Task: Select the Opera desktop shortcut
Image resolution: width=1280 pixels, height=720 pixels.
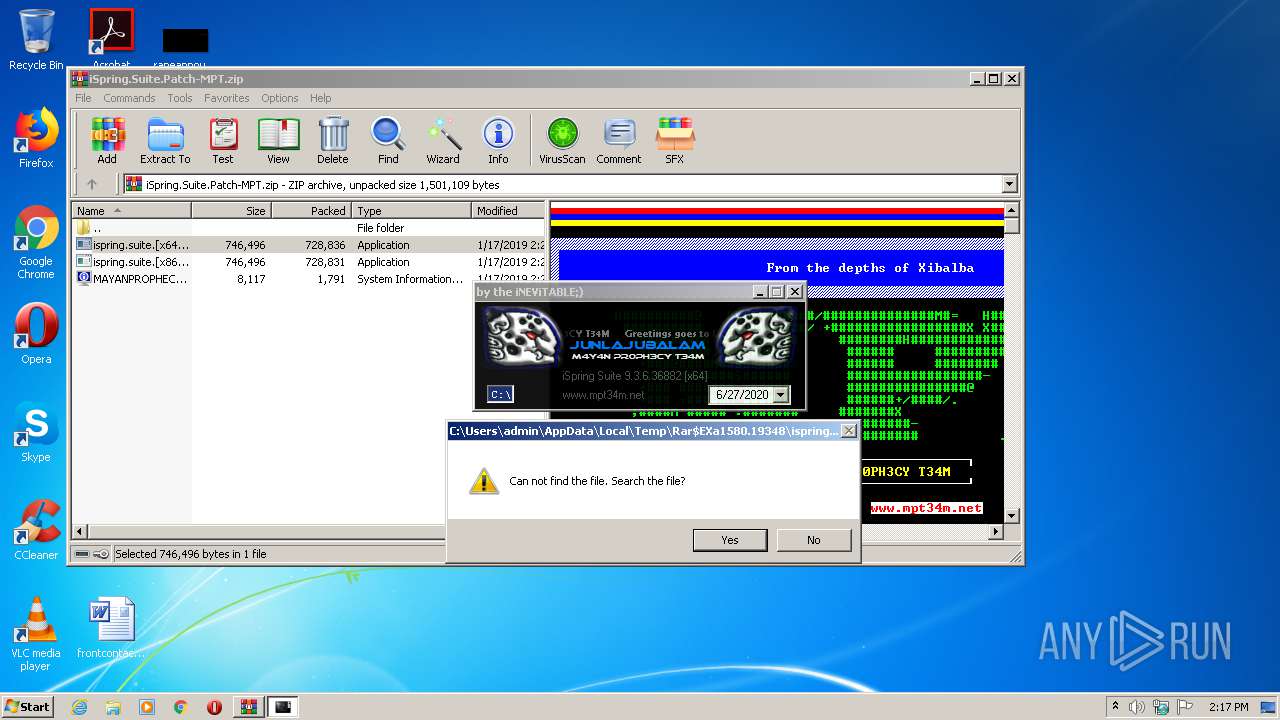Action: click(36, 334)
